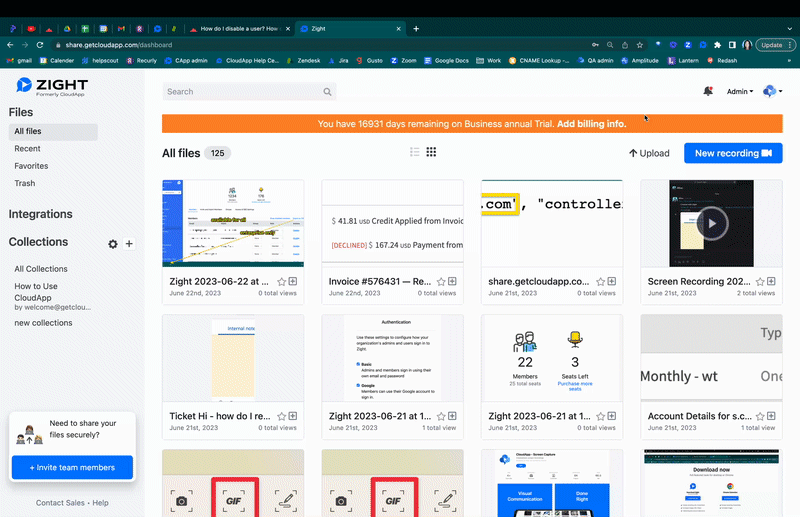The height and width of the screenshot is (517, 800).
Task: Star the Account Details for s.c... file
Action: [x=760, y=416]
